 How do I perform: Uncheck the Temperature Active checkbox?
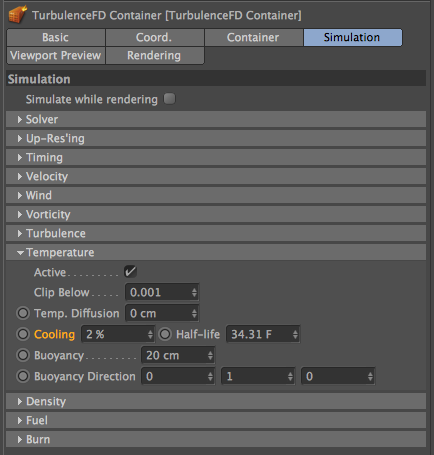click(130, 272)
